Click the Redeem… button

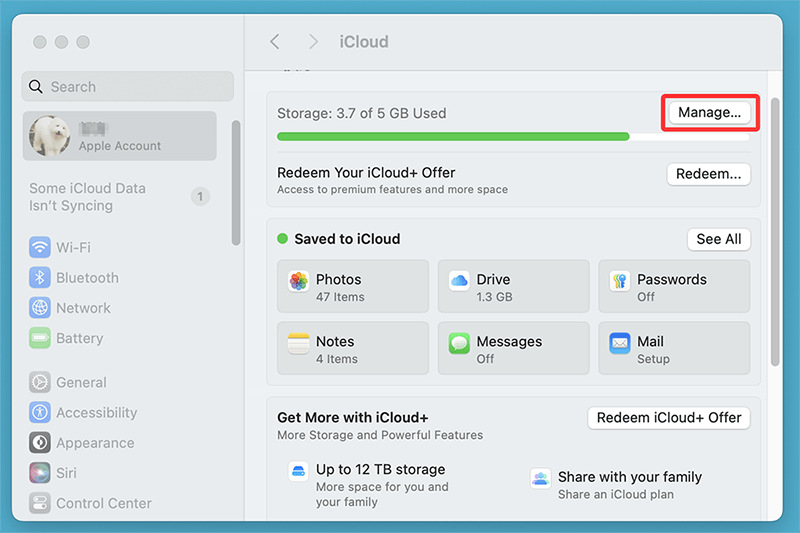tap(708, 174)
